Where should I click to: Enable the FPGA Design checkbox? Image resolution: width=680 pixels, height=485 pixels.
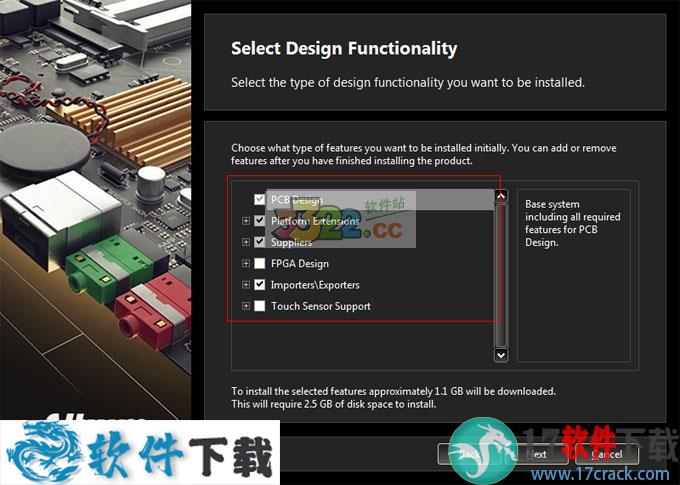pyautogui.click(x=260, y=264)
